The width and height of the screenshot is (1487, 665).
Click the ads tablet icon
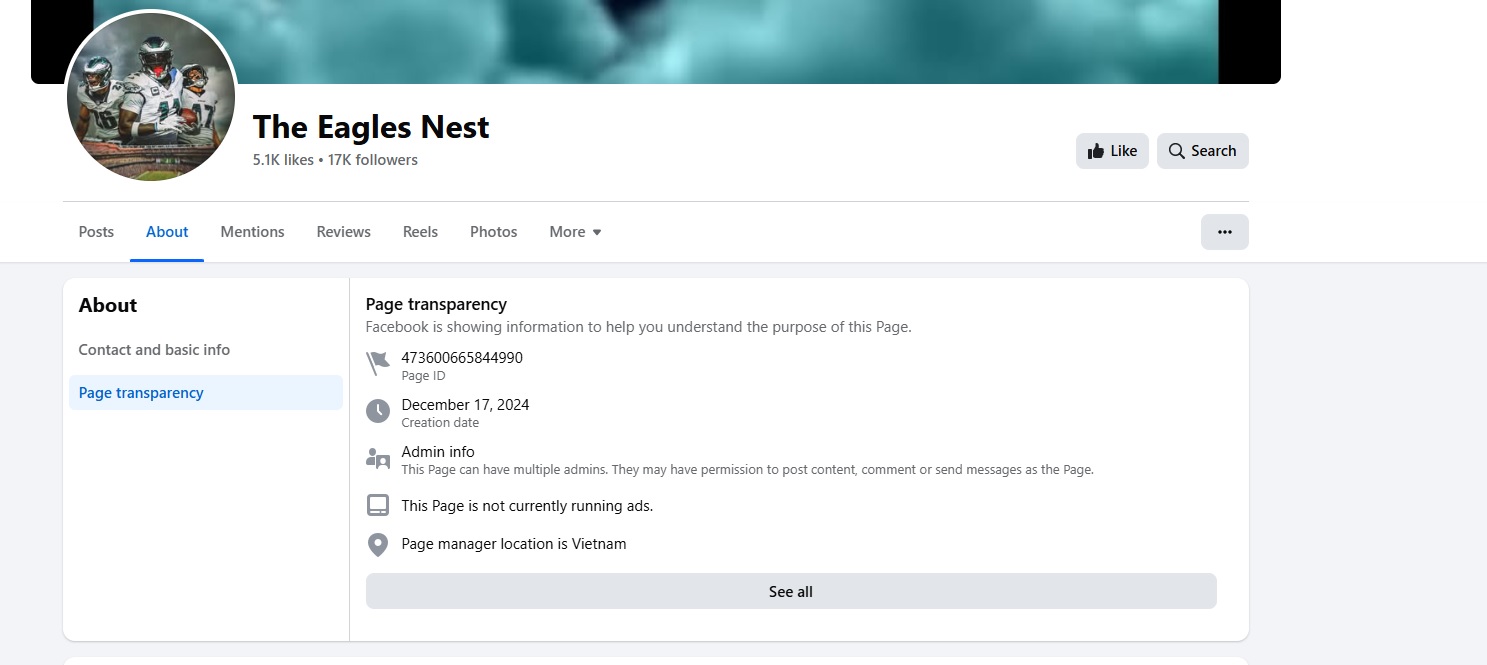point(377,505)
